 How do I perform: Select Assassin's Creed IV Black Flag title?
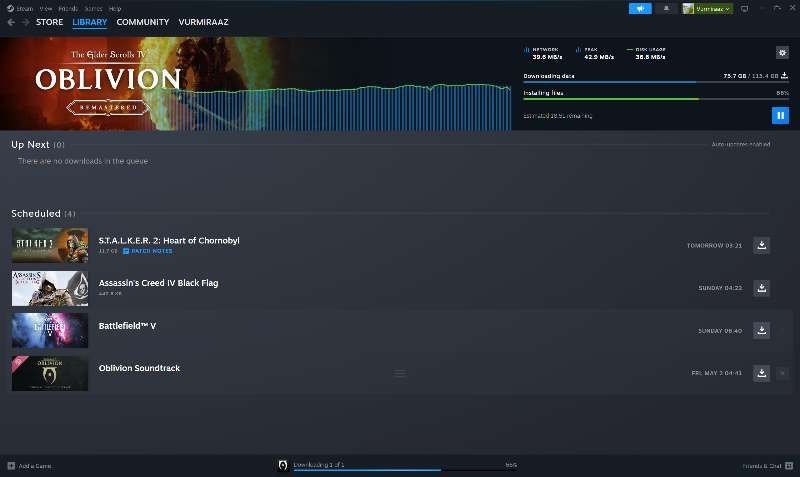158,283
